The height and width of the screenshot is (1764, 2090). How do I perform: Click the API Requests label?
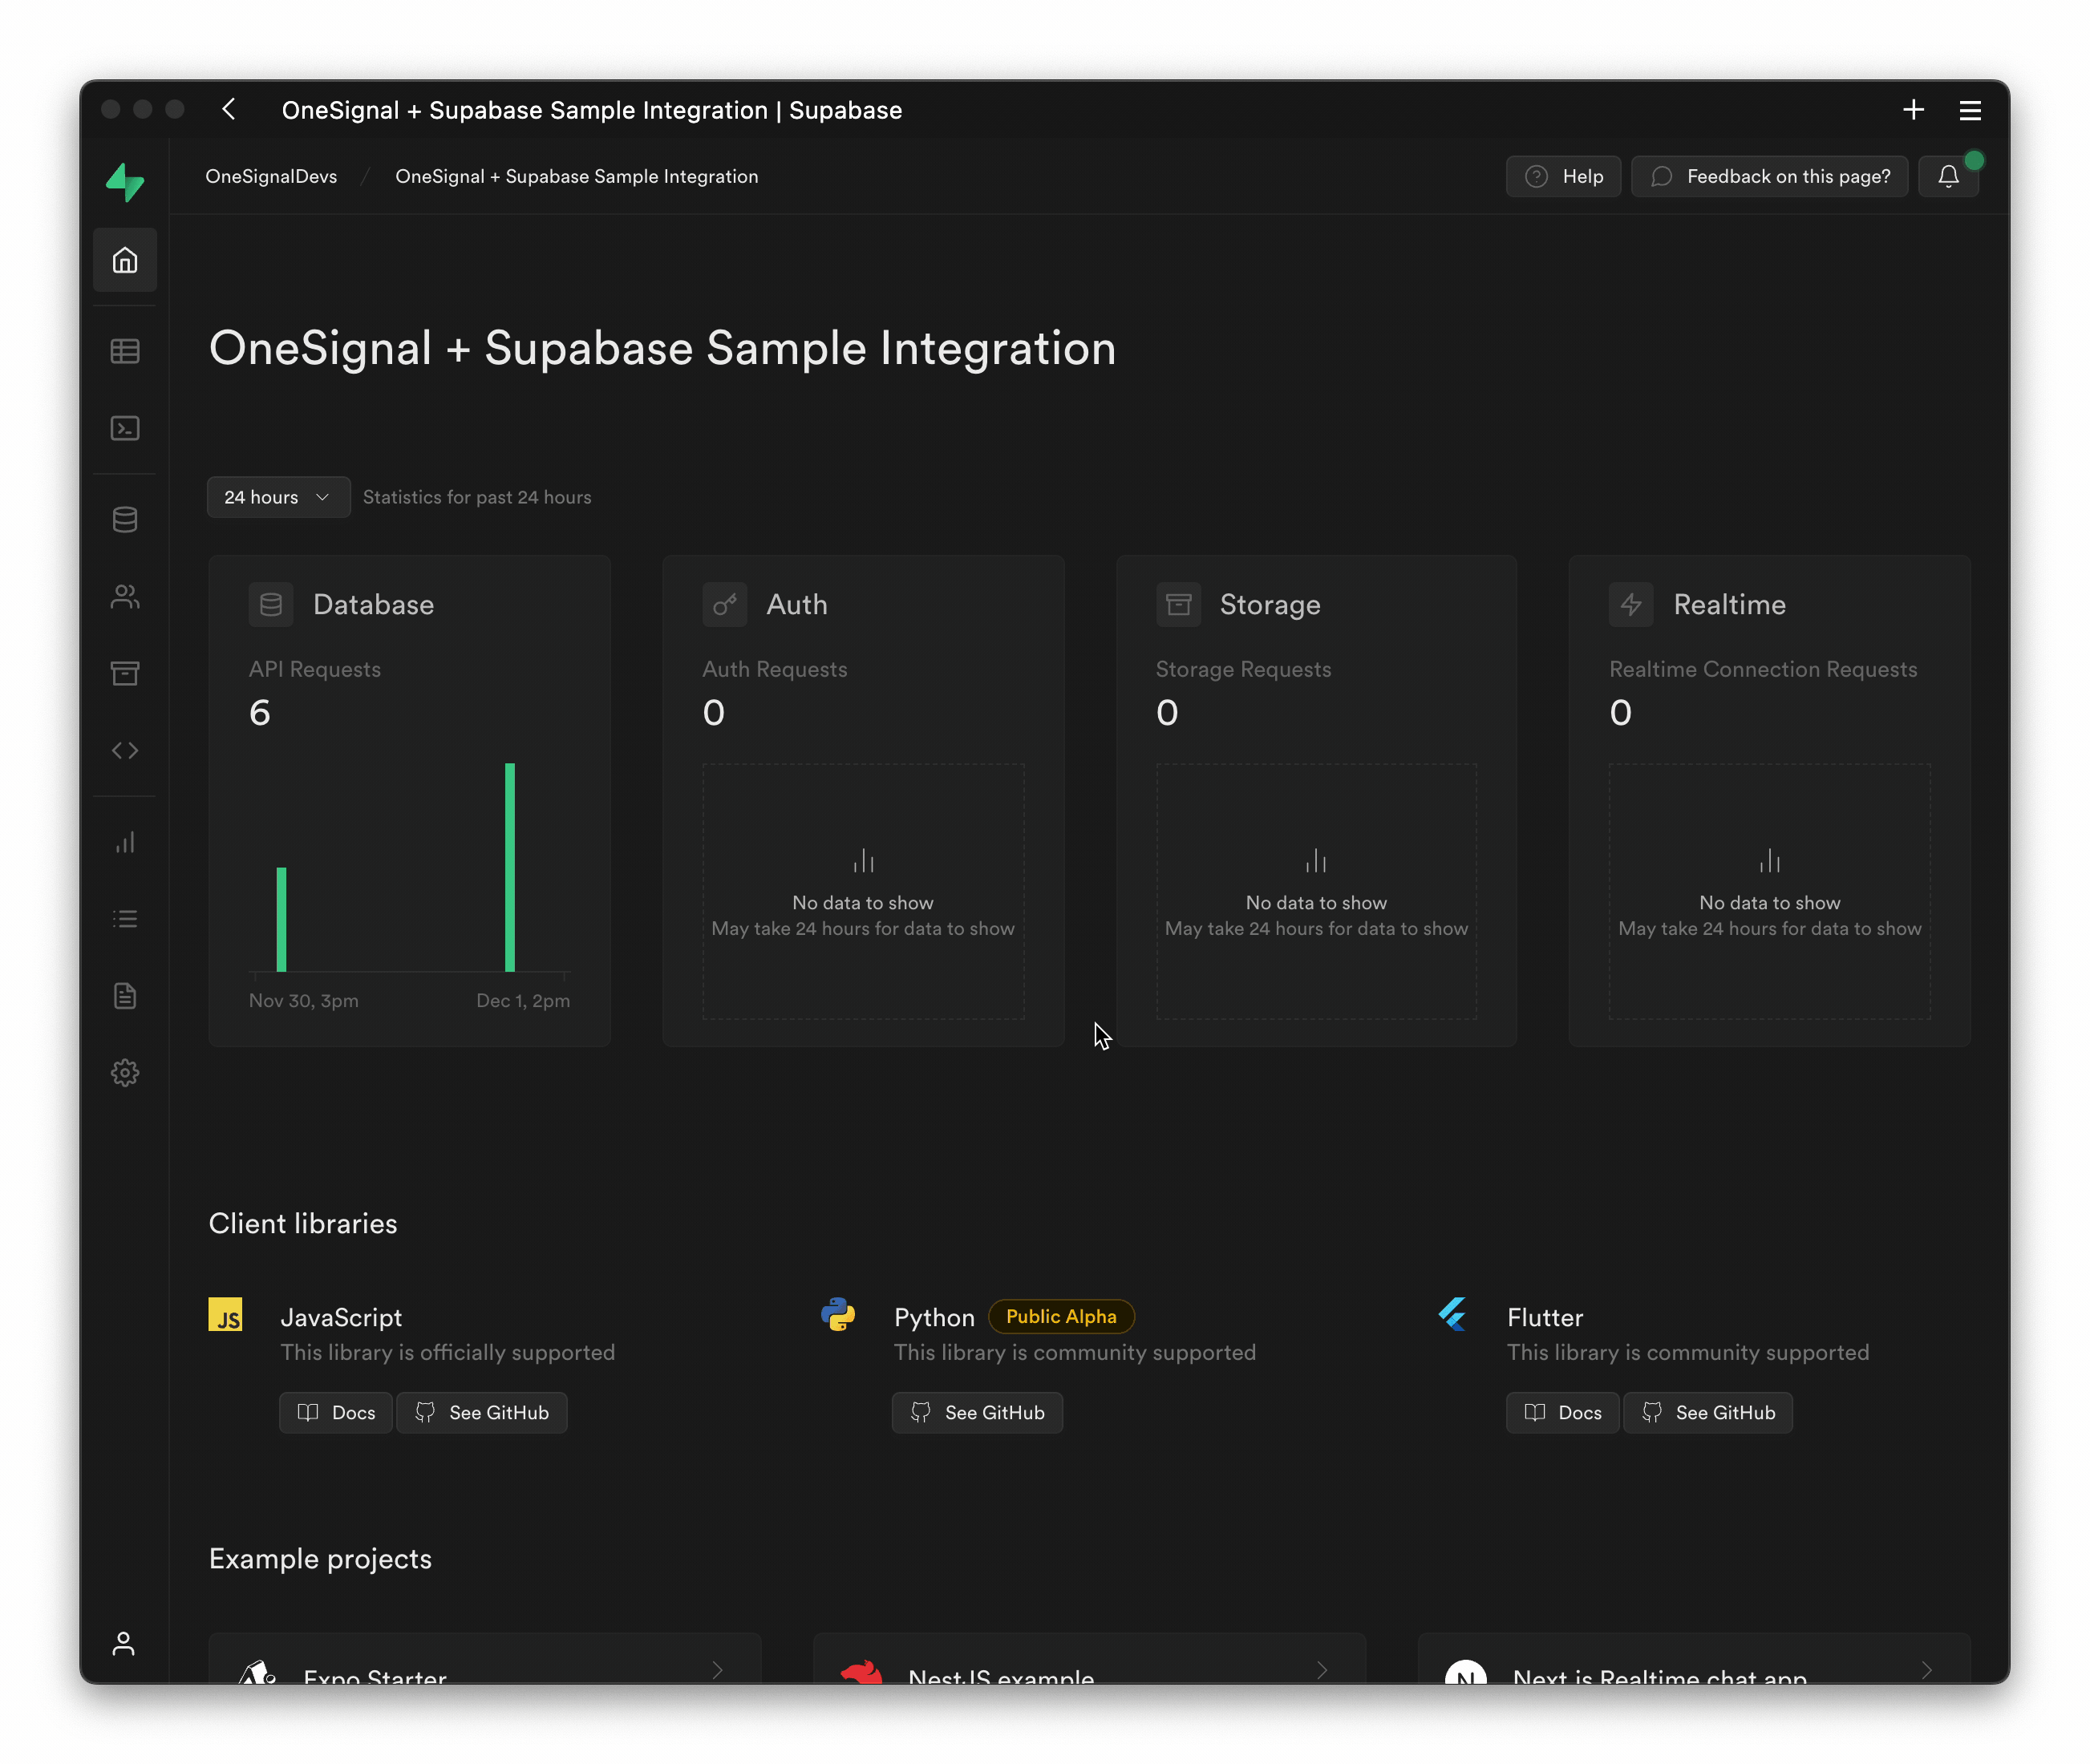coord(315,669)
